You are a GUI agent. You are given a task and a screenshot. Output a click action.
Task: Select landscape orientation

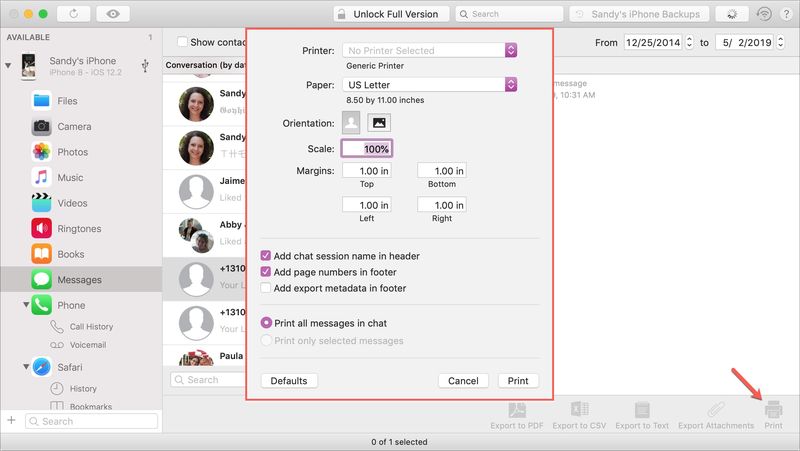(x=379, y=122)
